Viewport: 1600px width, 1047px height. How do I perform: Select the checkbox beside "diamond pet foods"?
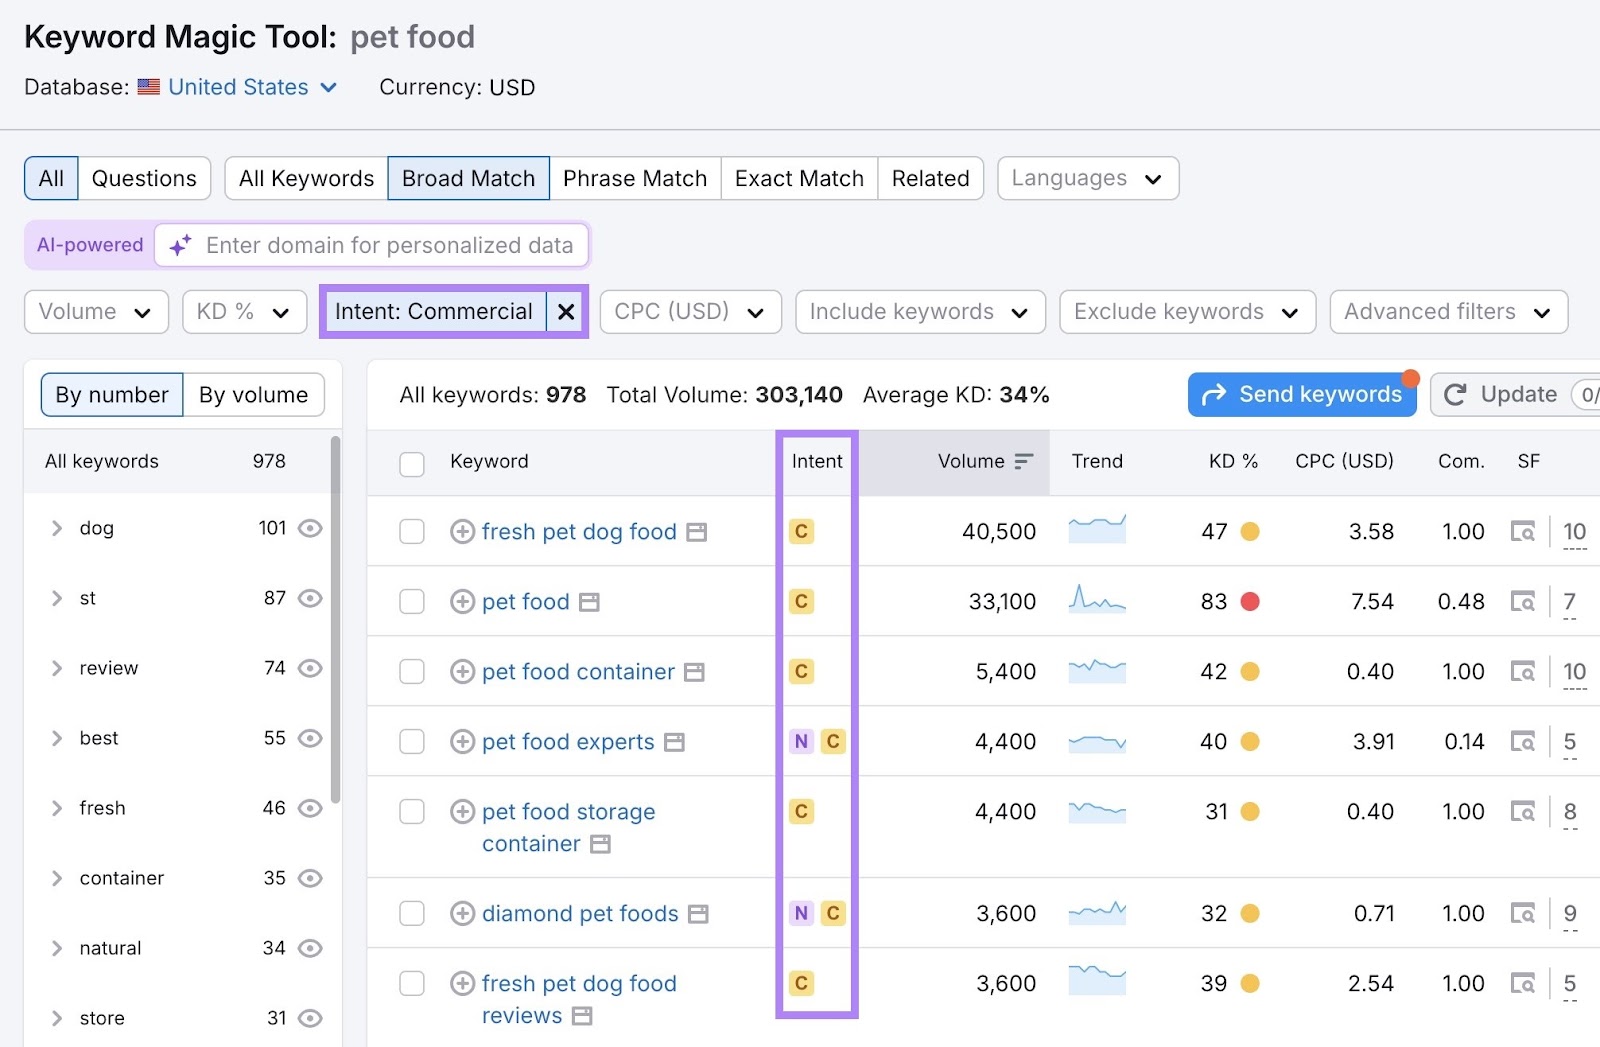[x=411, y=913]
